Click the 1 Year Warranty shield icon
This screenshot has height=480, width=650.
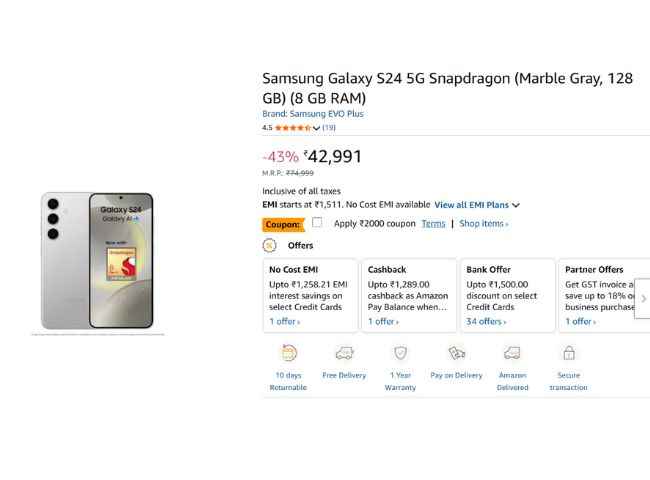(400, 353)
